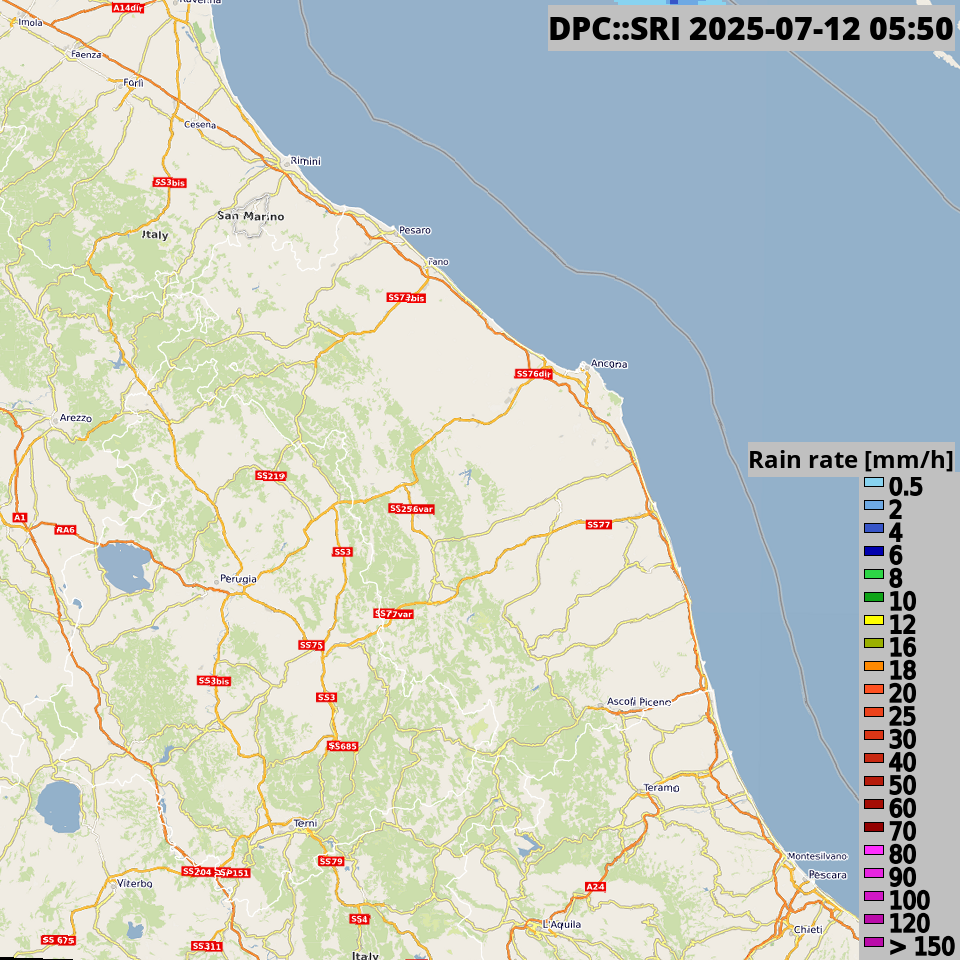
Task: Click the SS79 road shield near Terni
Action: point(331,861)
